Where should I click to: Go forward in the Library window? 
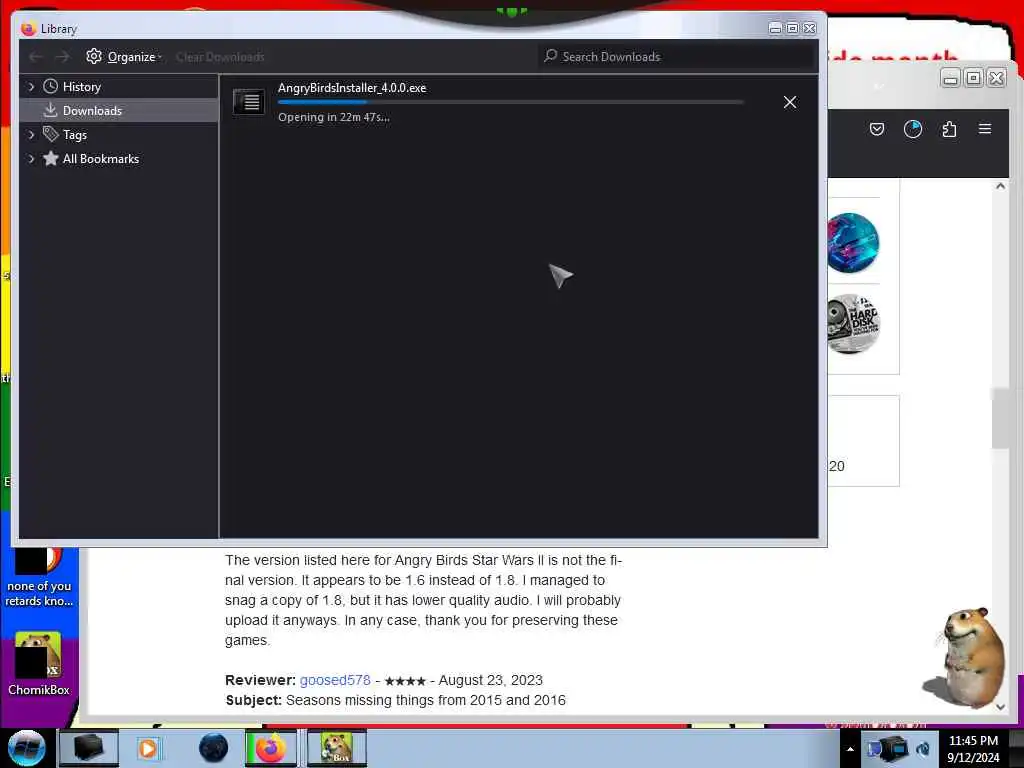pos(62,57)
